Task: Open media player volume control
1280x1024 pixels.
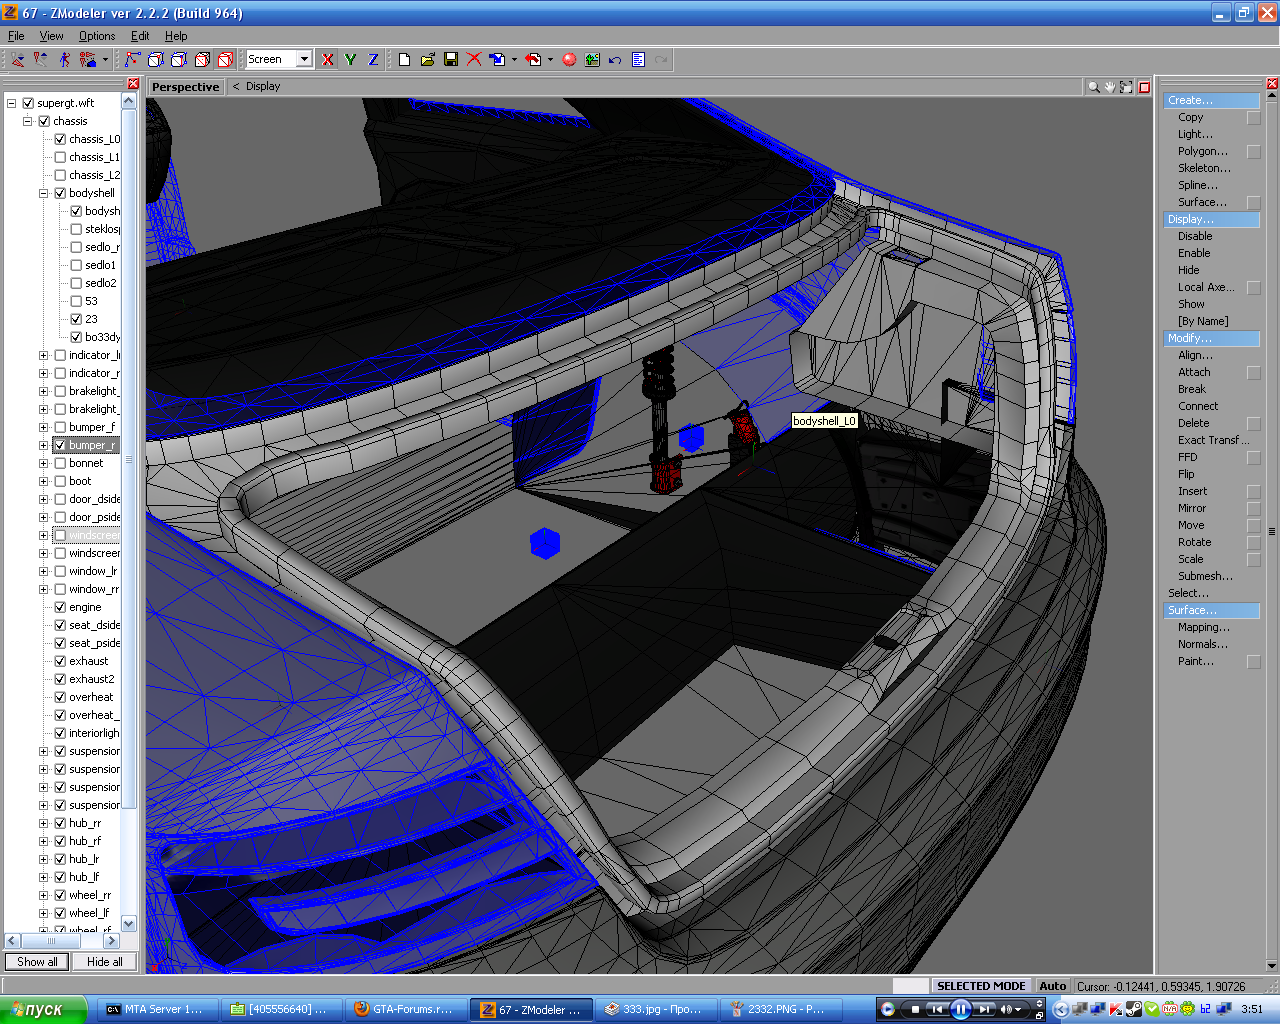Action: (1010, 1009)
